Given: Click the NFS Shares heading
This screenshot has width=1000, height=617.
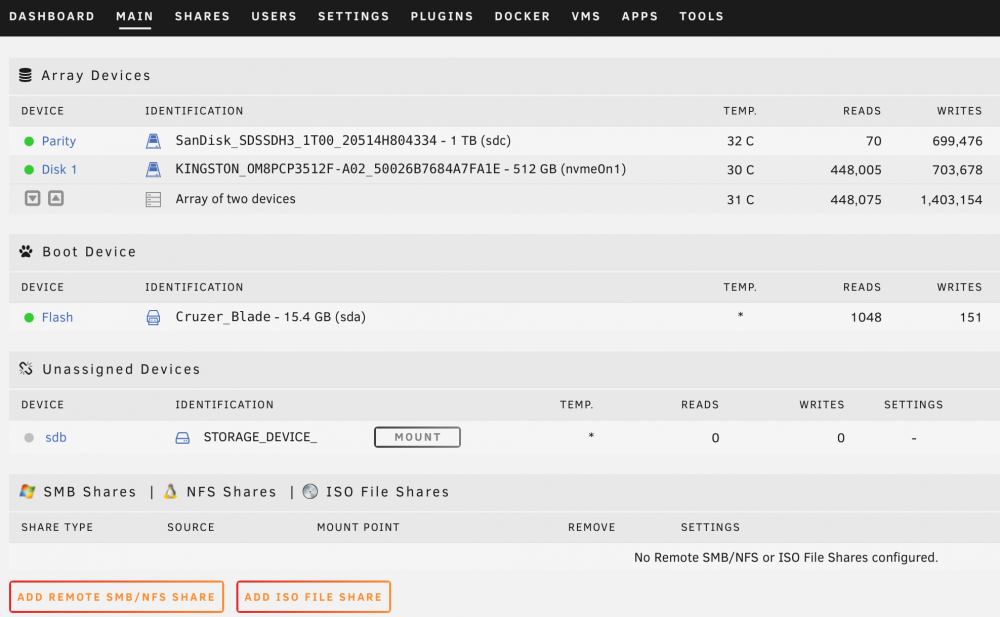Looking at the screenshot, I should pos(232,491).
